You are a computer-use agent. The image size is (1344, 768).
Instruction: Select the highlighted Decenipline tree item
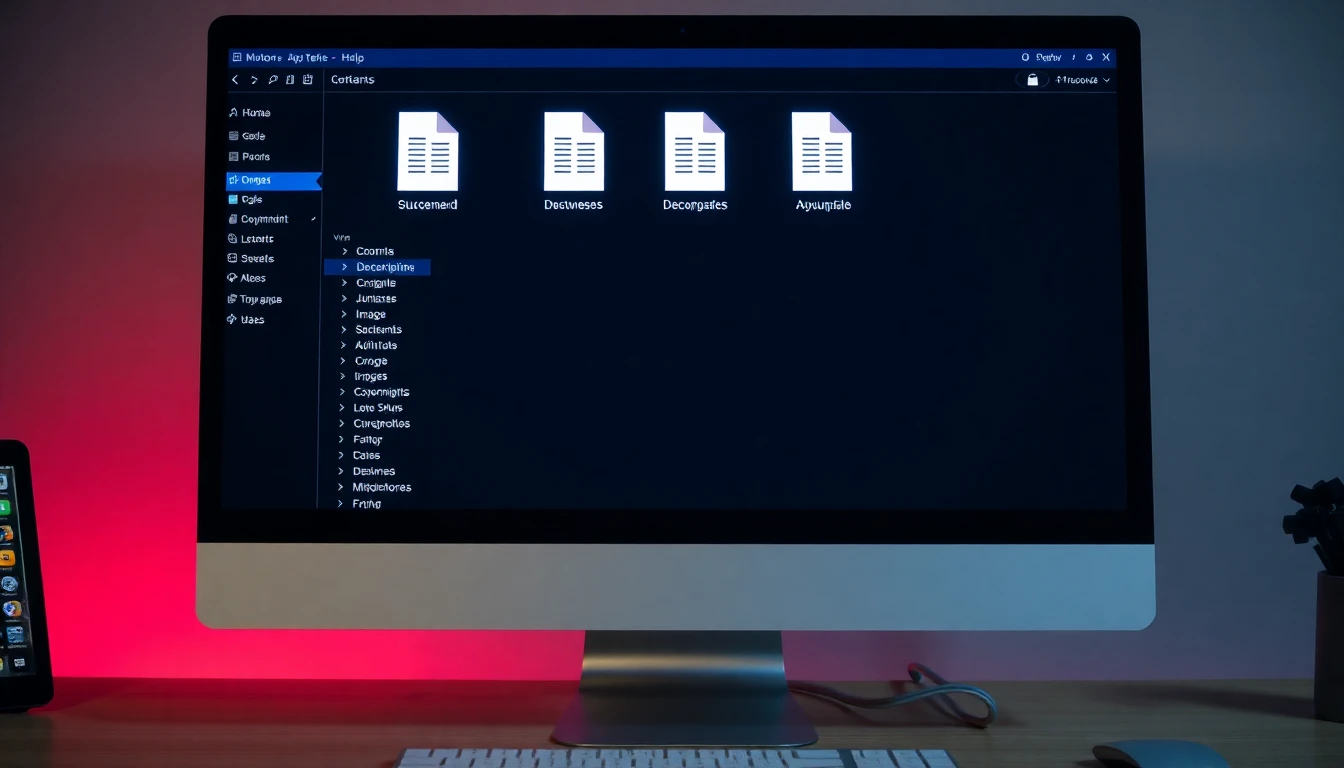pyautogui.click(x=384, y=267)
